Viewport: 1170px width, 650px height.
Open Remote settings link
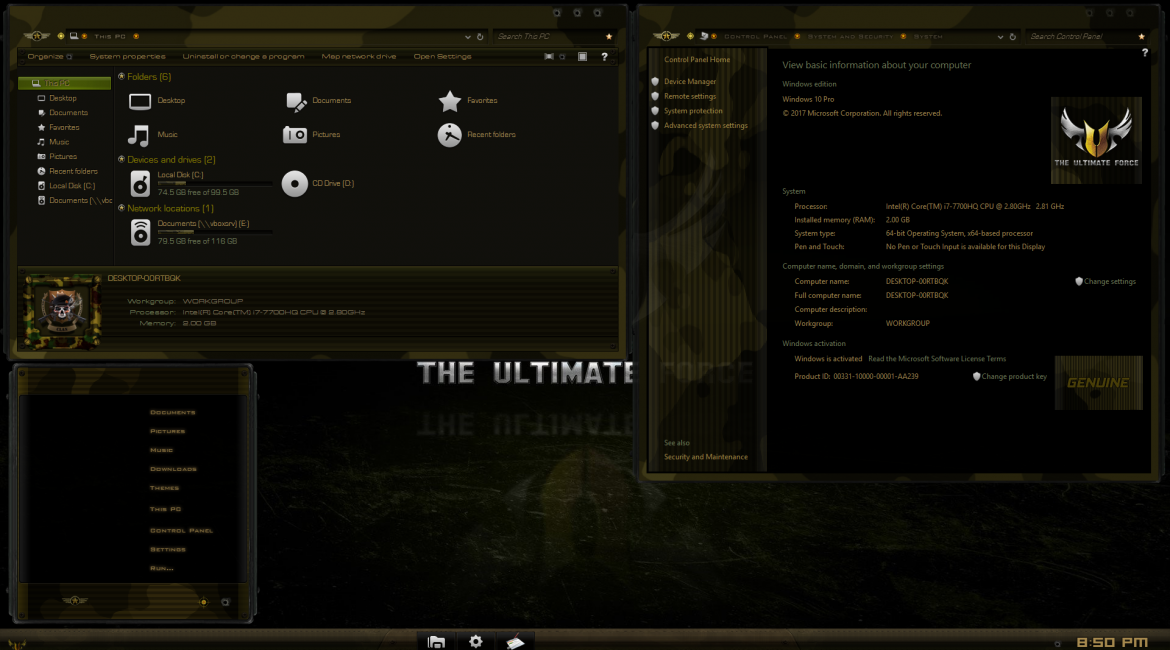click(689, 96)
